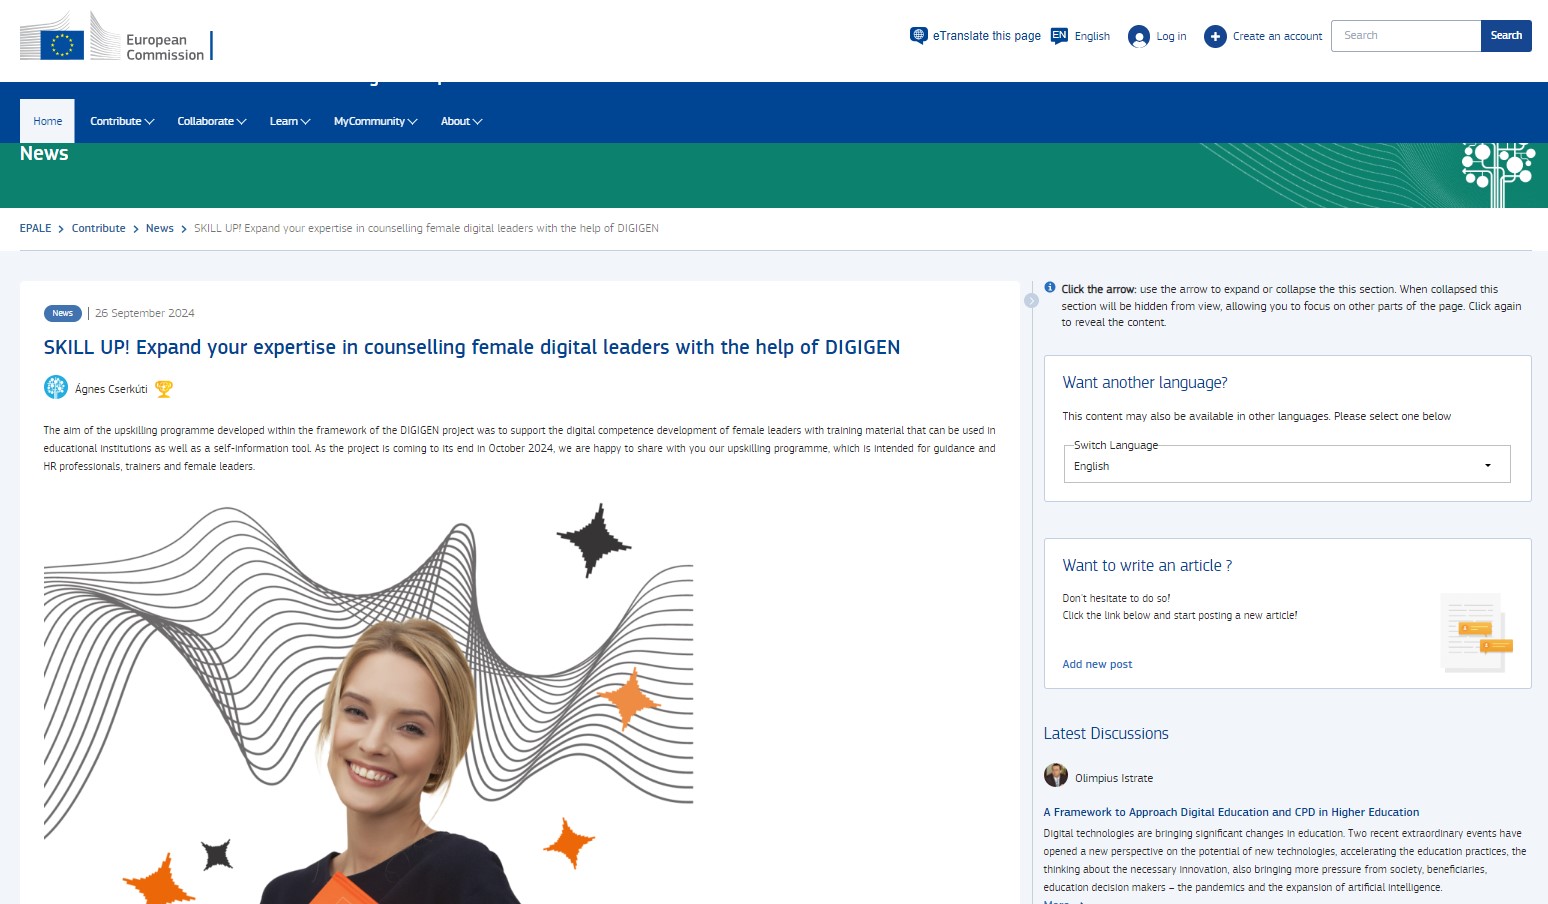
Task: Click the News tag badge above the title
Action: (x=63, y=313)
